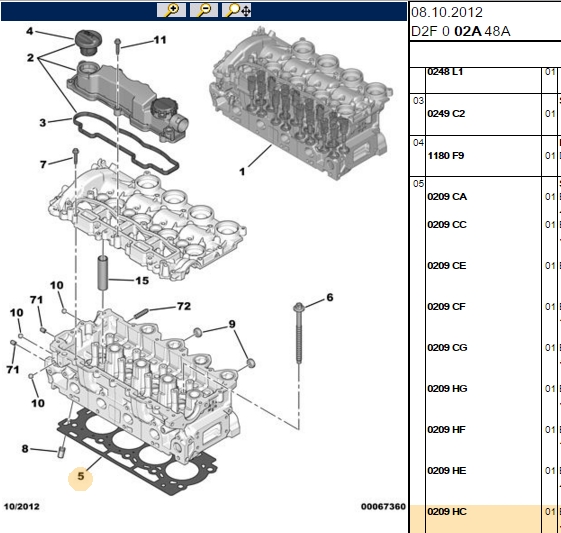
Task: Click the zoom out magnifier icon
Action: click(204, 10)
